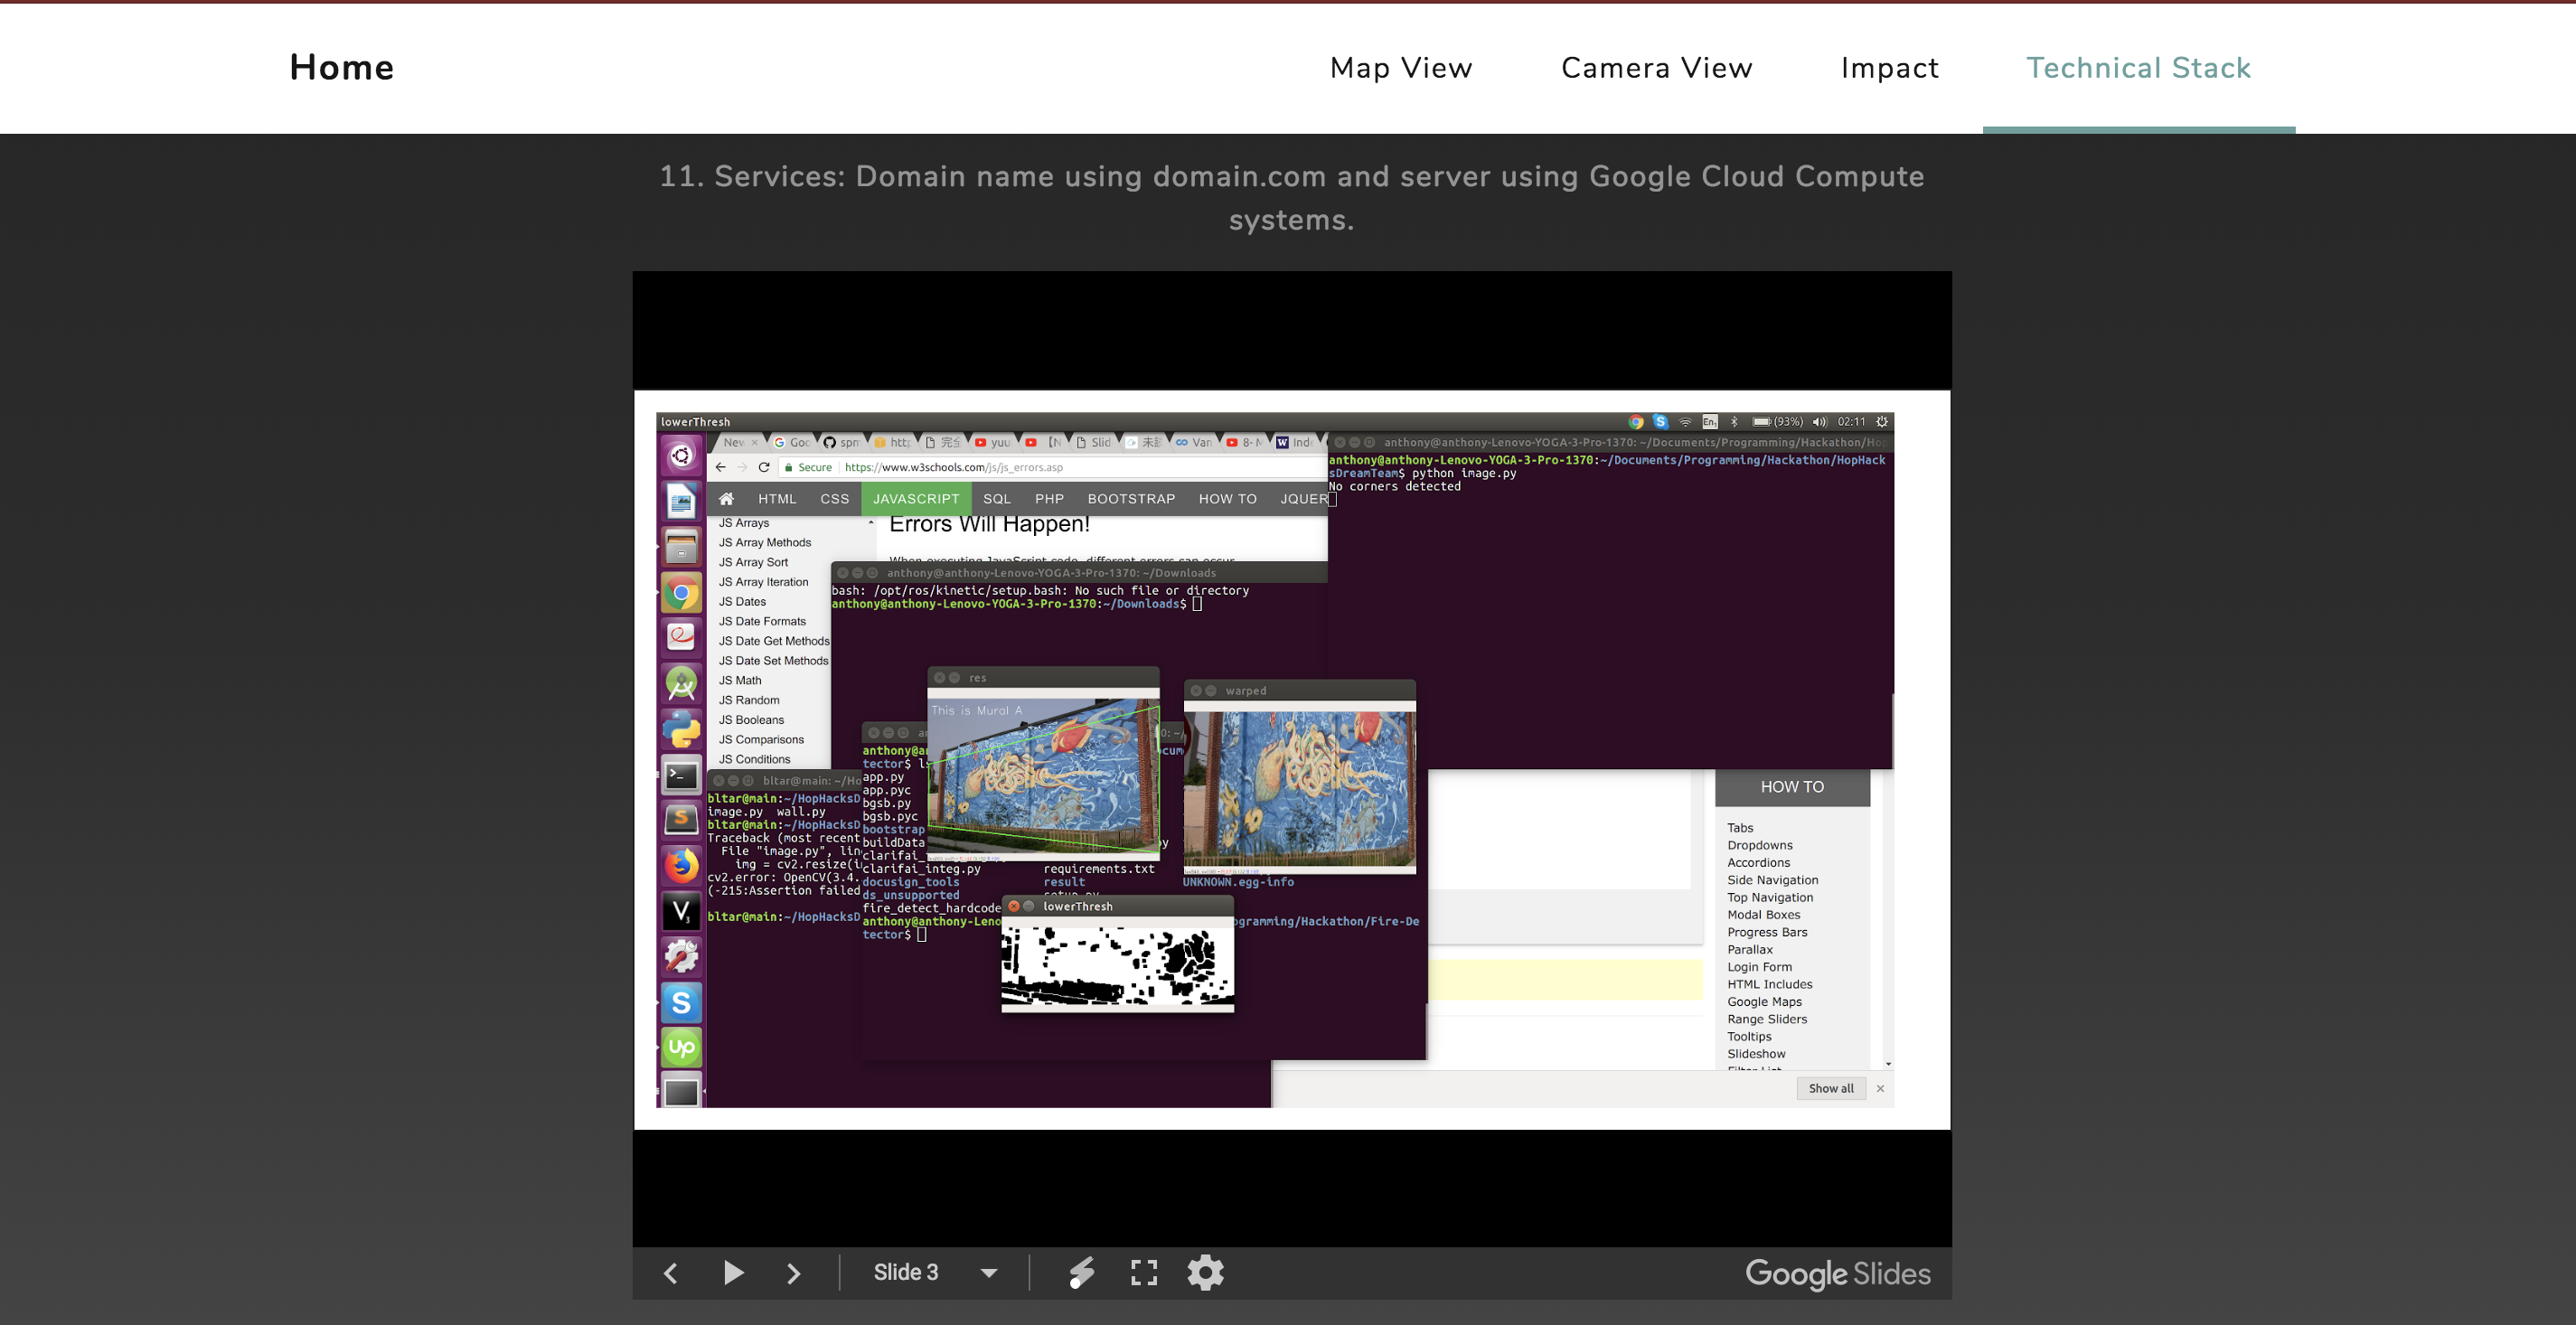Click the Upwork dock icon in the slide
2576x1325 pixels.
681,1047
